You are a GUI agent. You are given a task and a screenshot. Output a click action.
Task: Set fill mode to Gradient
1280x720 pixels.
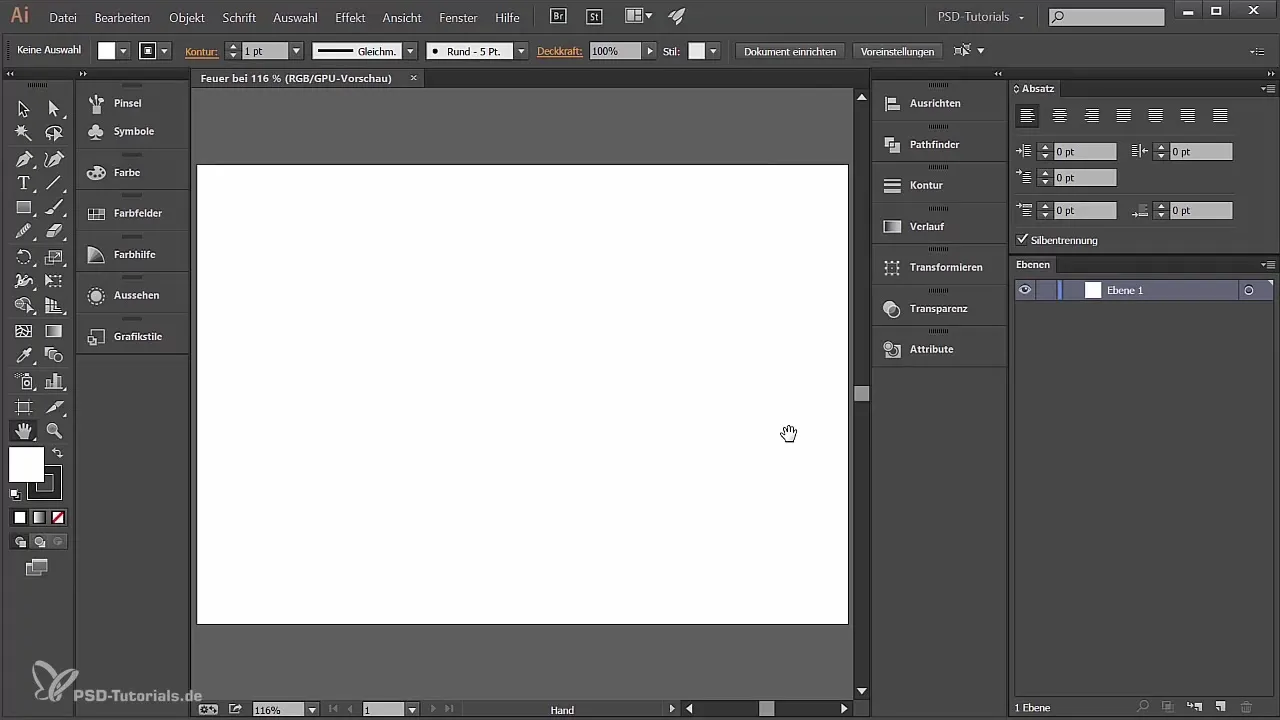coord(39,517)
